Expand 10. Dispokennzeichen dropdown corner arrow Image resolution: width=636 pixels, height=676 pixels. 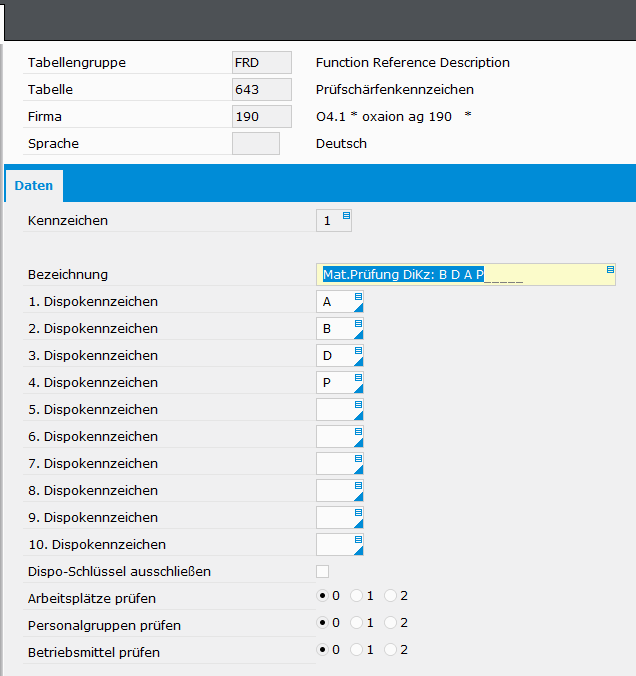(359, 551)
